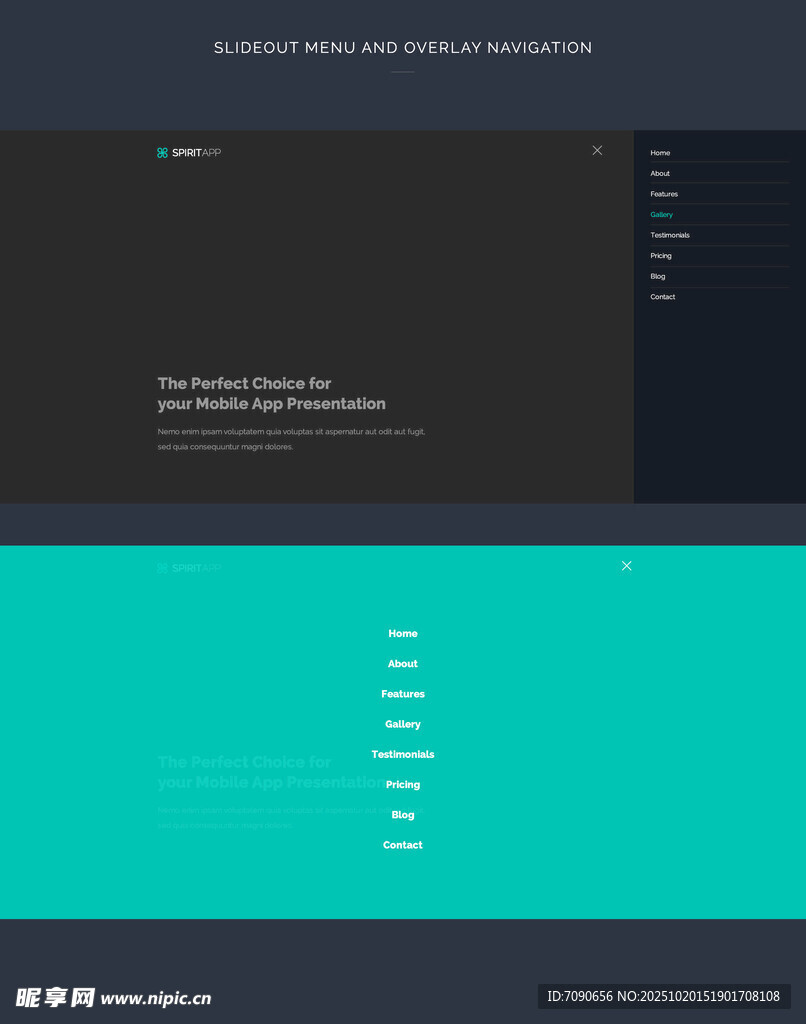The image size is (806, 1024).
Task: Go to Features in the slideout side menu
Action: pyautogui.click(x=664, y=194)
